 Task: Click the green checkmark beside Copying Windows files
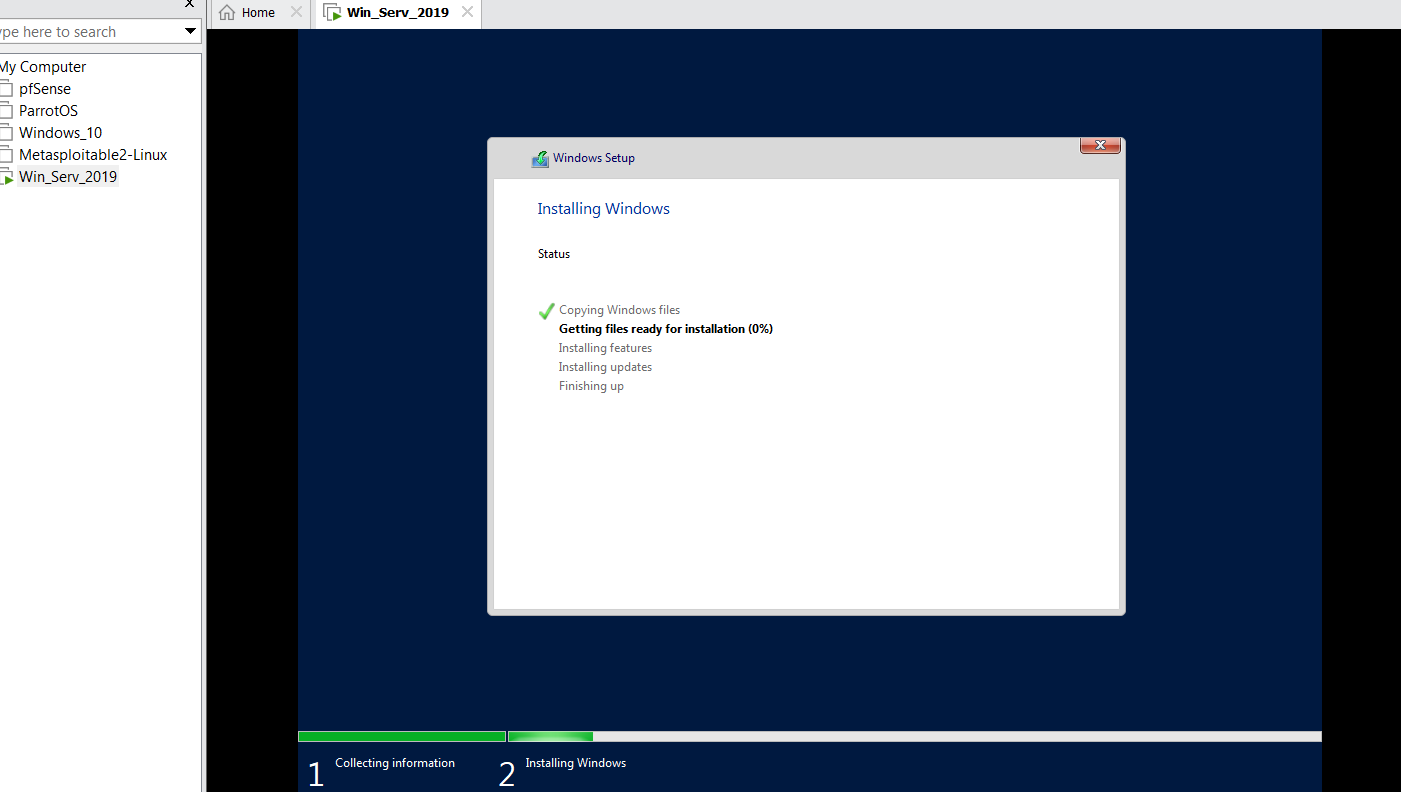point(546,311)
